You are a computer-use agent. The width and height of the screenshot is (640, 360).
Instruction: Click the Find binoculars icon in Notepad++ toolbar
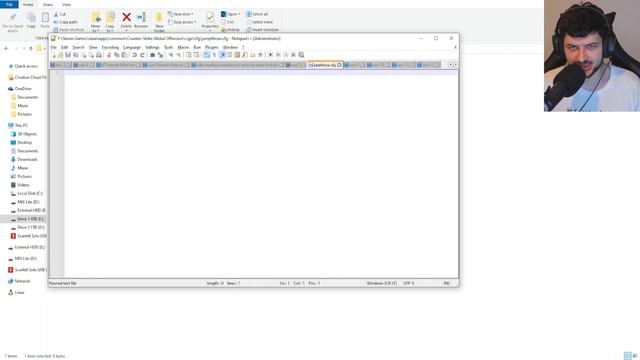[x=153, y=55]
